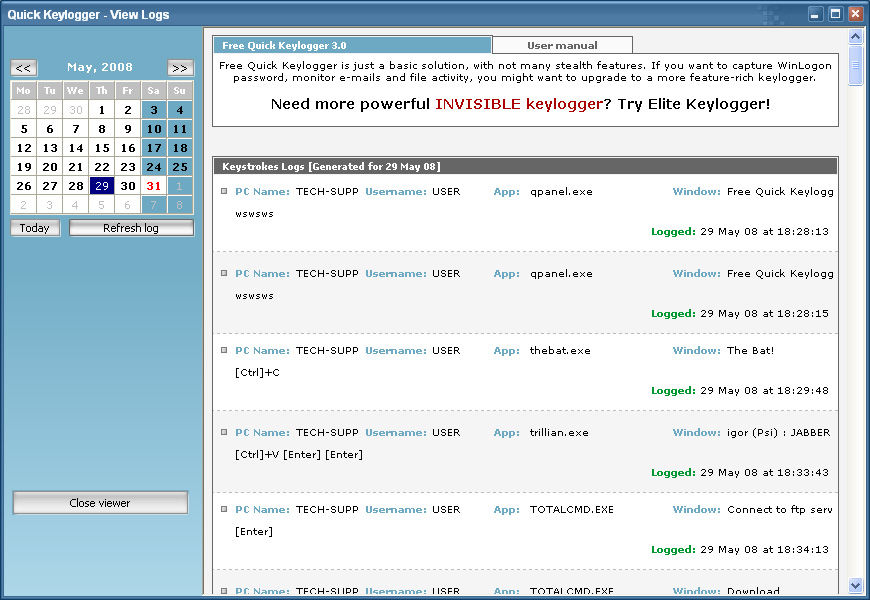Image resolution: width=870 pixels, height=600 pixels.
Task: Select May 10 in the calendar
Action: [154, 129]
